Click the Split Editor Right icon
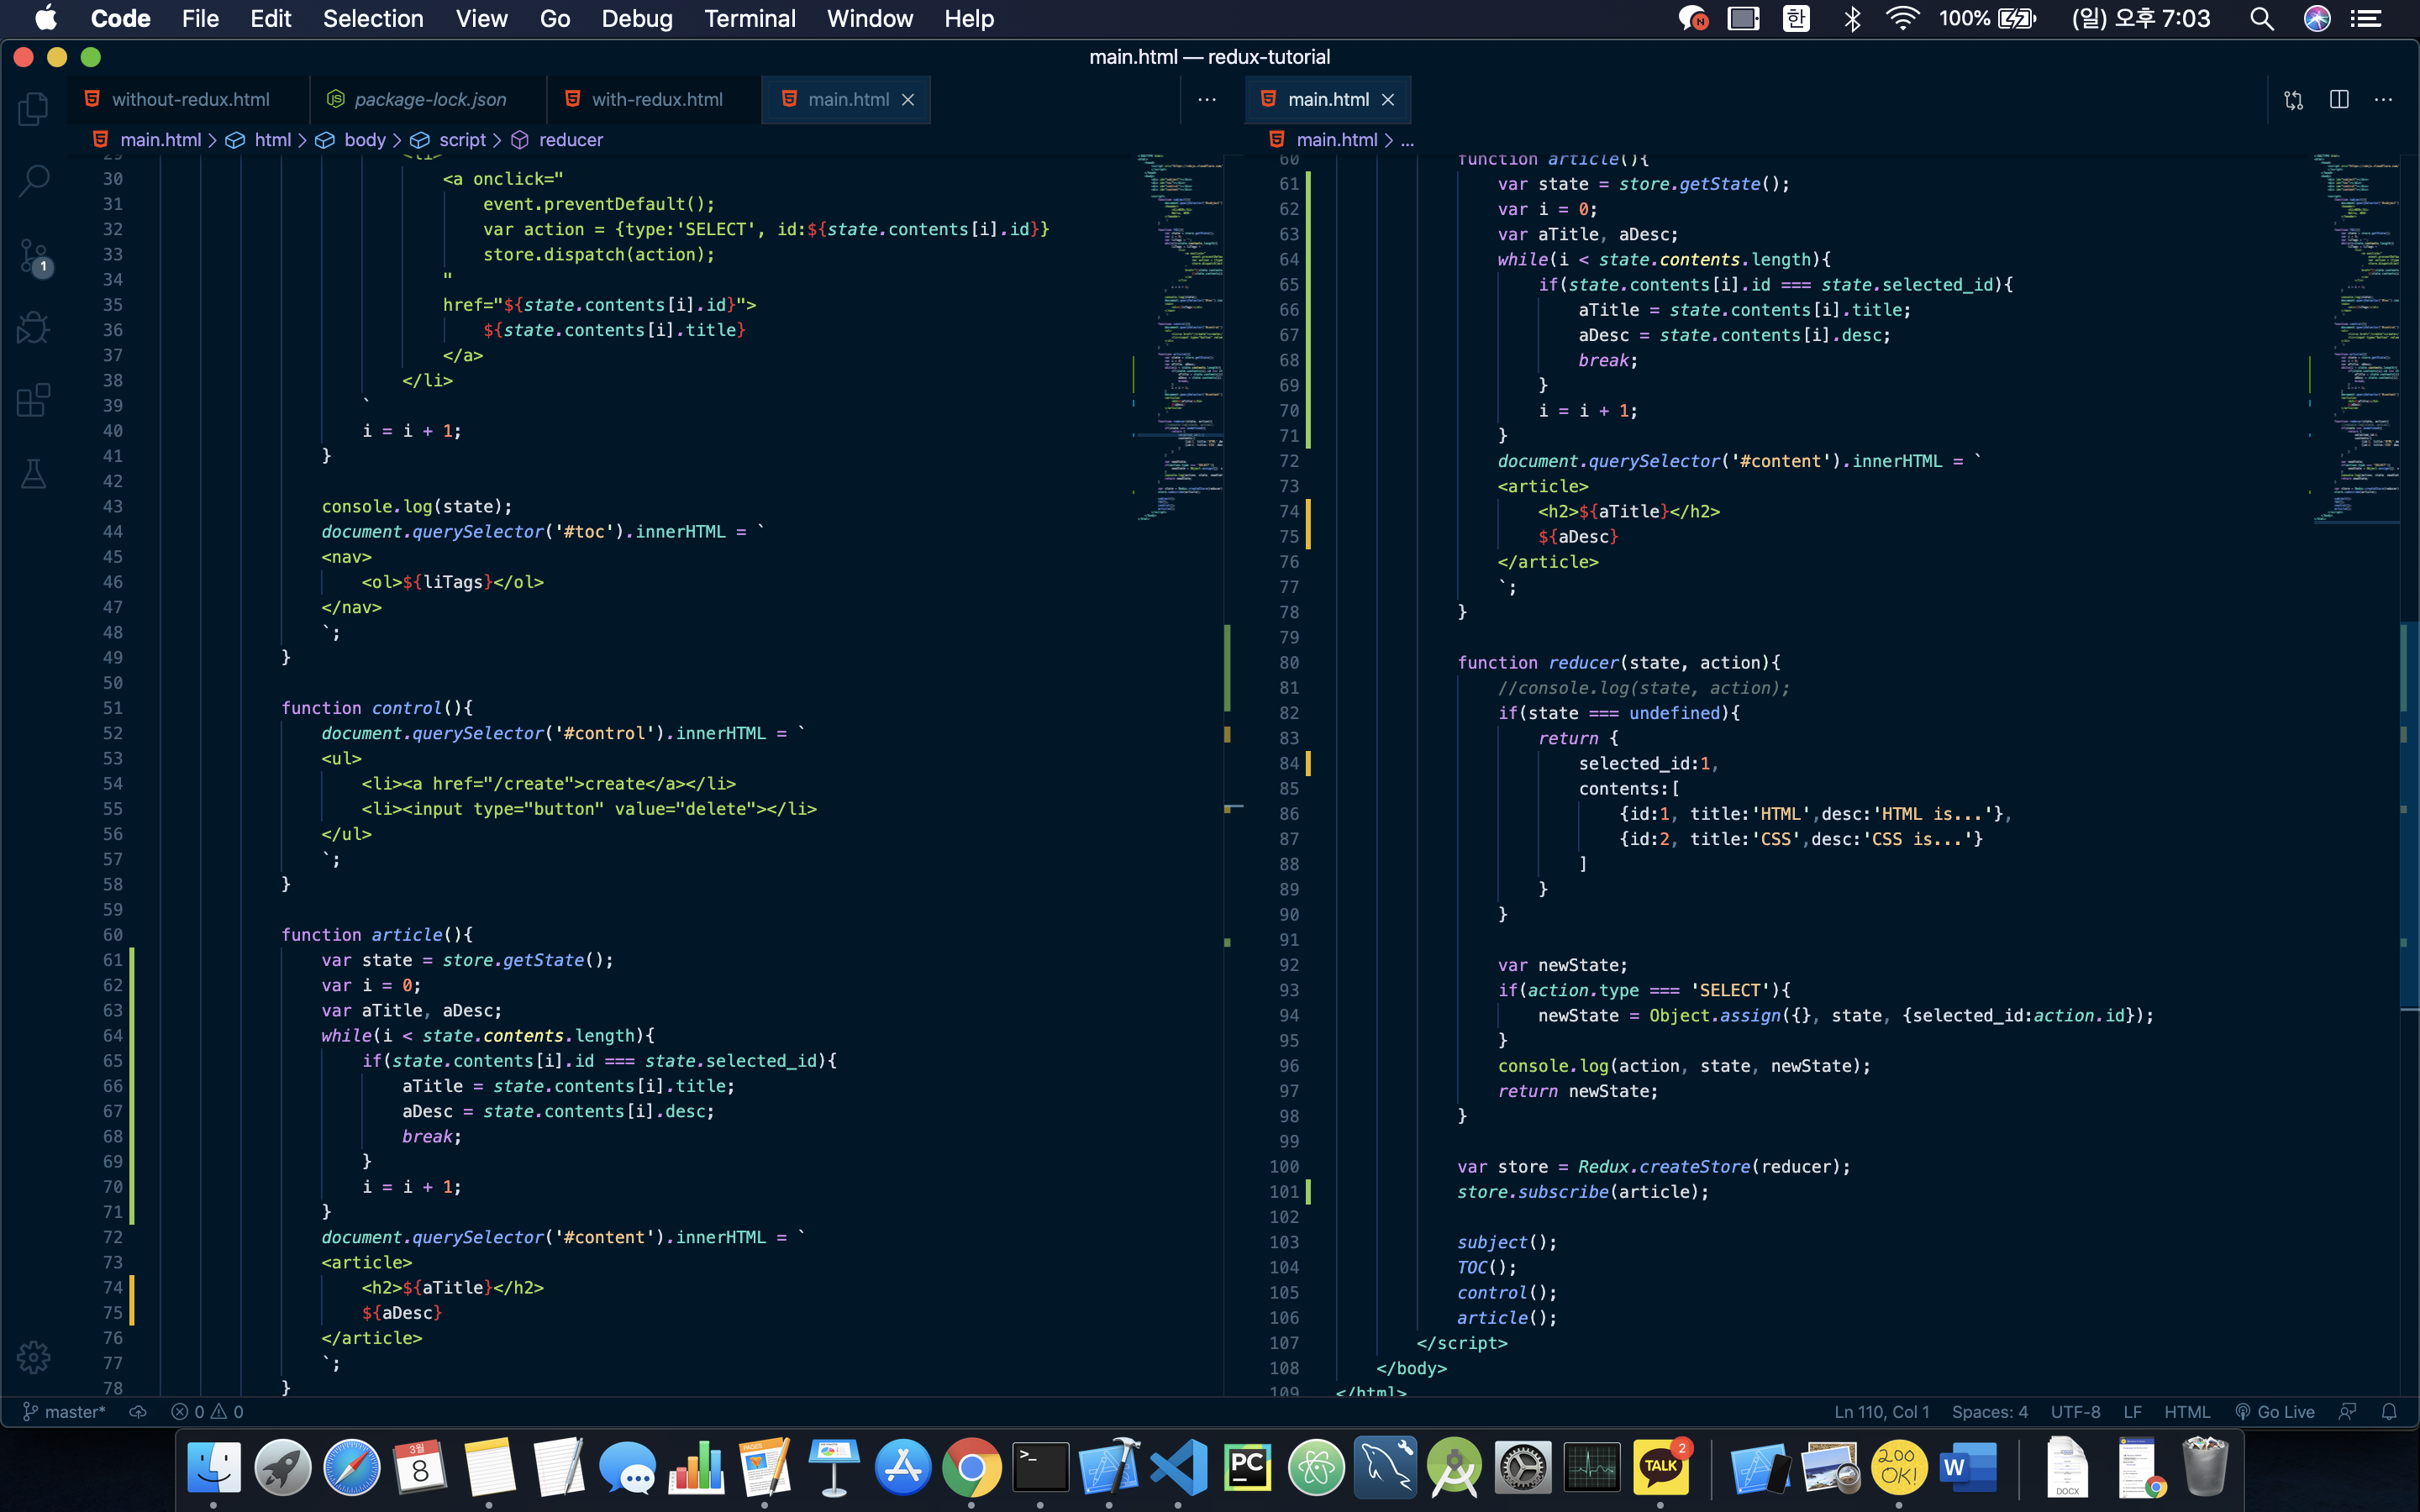Image resolution: width=2420 pixels, height=1512 pixels. 2339,100
